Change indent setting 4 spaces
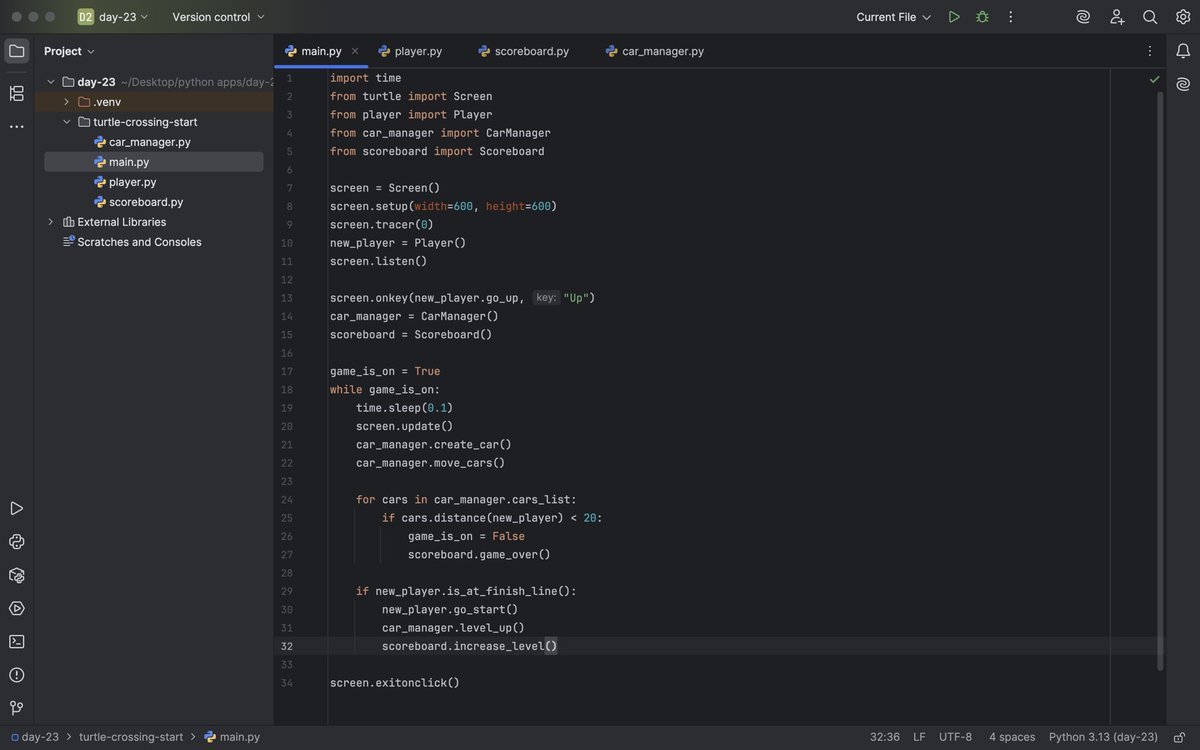The image size is (1200, 750). point(1012,737)
